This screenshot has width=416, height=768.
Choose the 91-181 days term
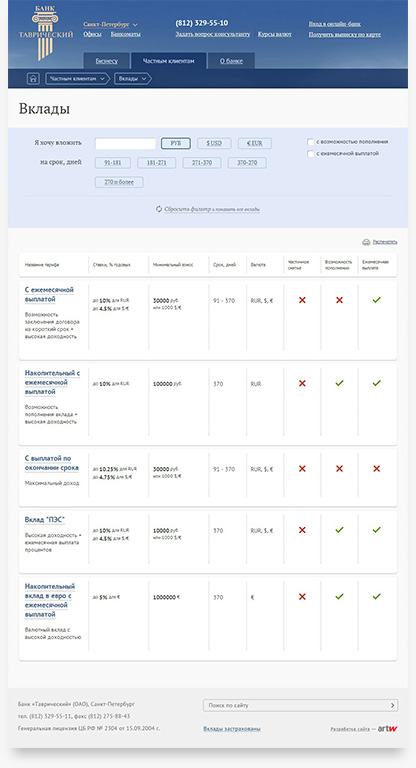[x=113, y=163]
